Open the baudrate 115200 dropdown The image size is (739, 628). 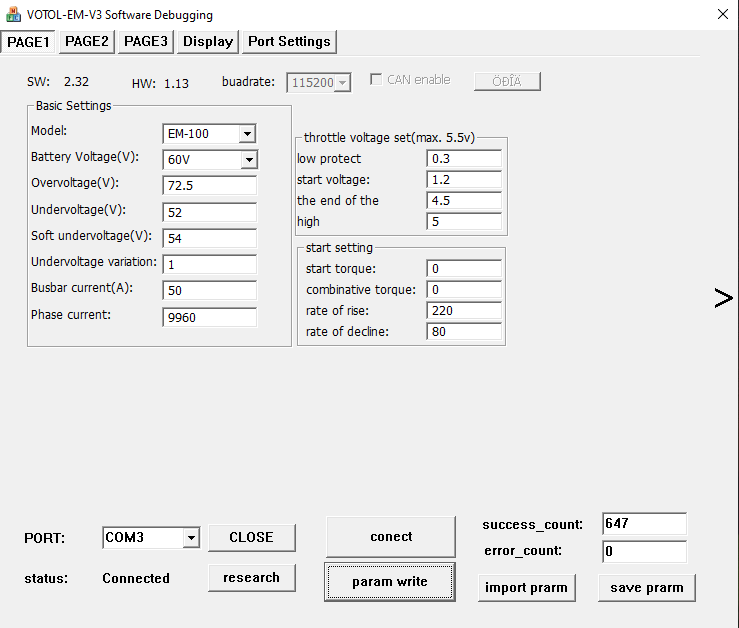point(343,83)
